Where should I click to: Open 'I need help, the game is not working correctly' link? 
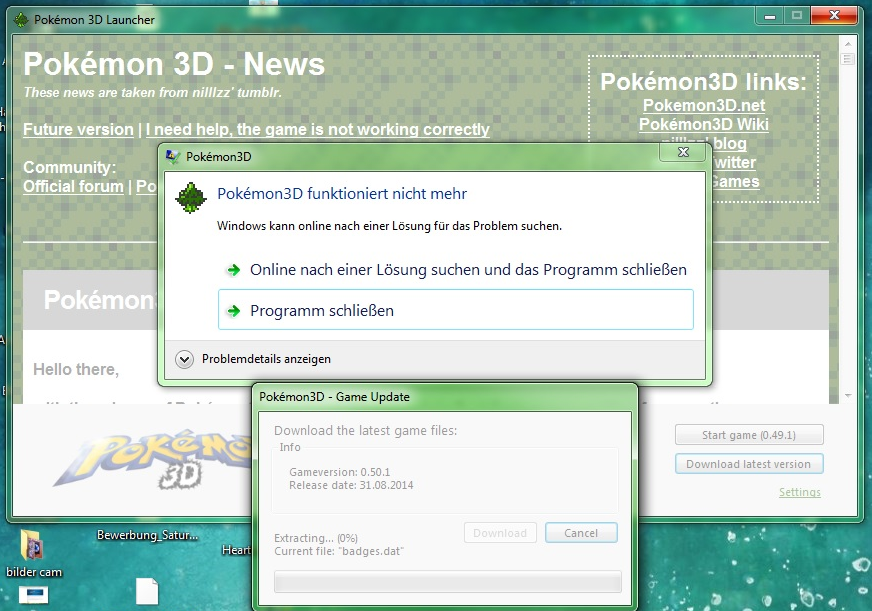pos(318,130)
